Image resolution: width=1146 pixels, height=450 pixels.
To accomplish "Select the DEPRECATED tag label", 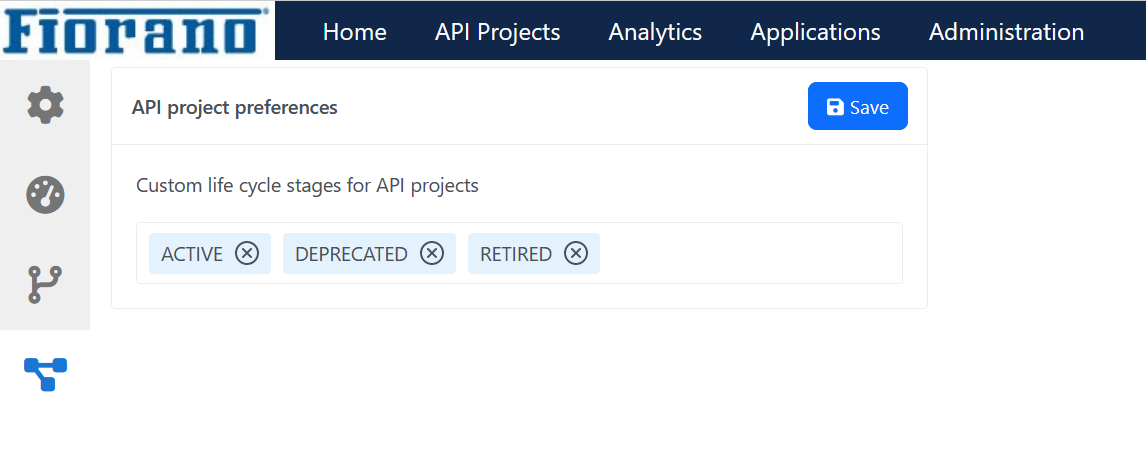I will 352,254.
